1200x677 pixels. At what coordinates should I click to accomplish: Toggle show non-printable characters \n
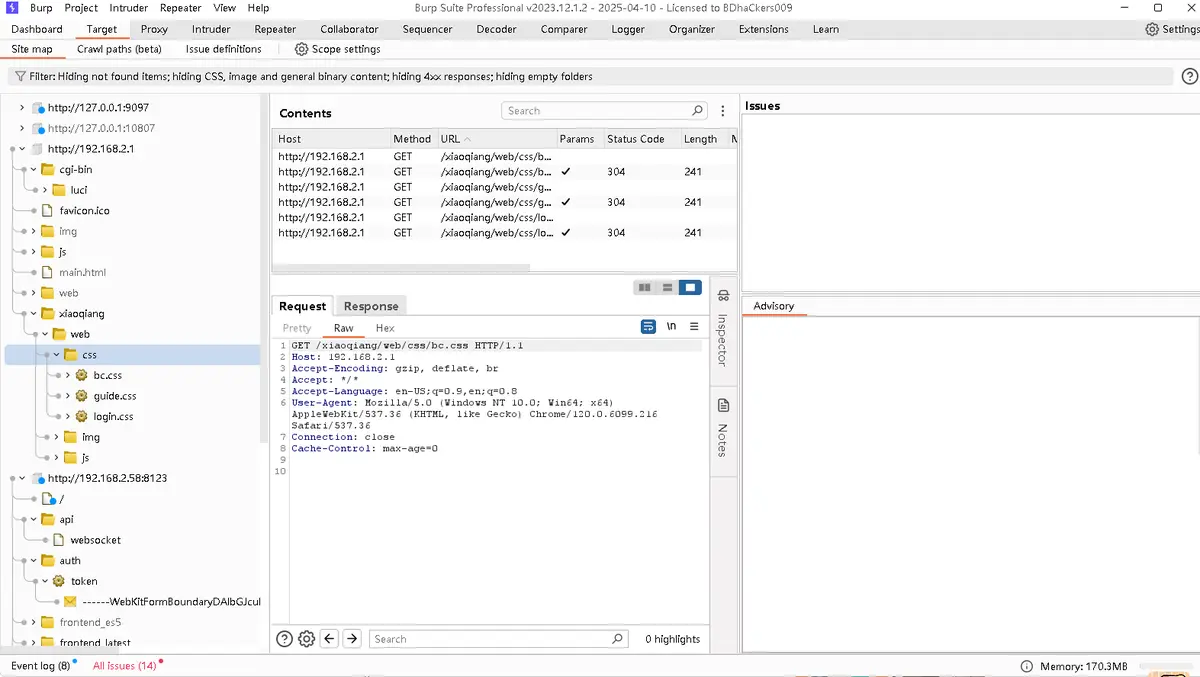click(x=672, y=327)
